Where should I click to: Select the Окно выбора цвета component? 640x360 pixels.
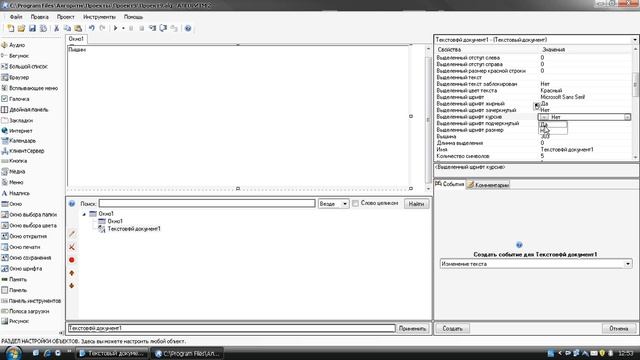click(x=29, y=225)
